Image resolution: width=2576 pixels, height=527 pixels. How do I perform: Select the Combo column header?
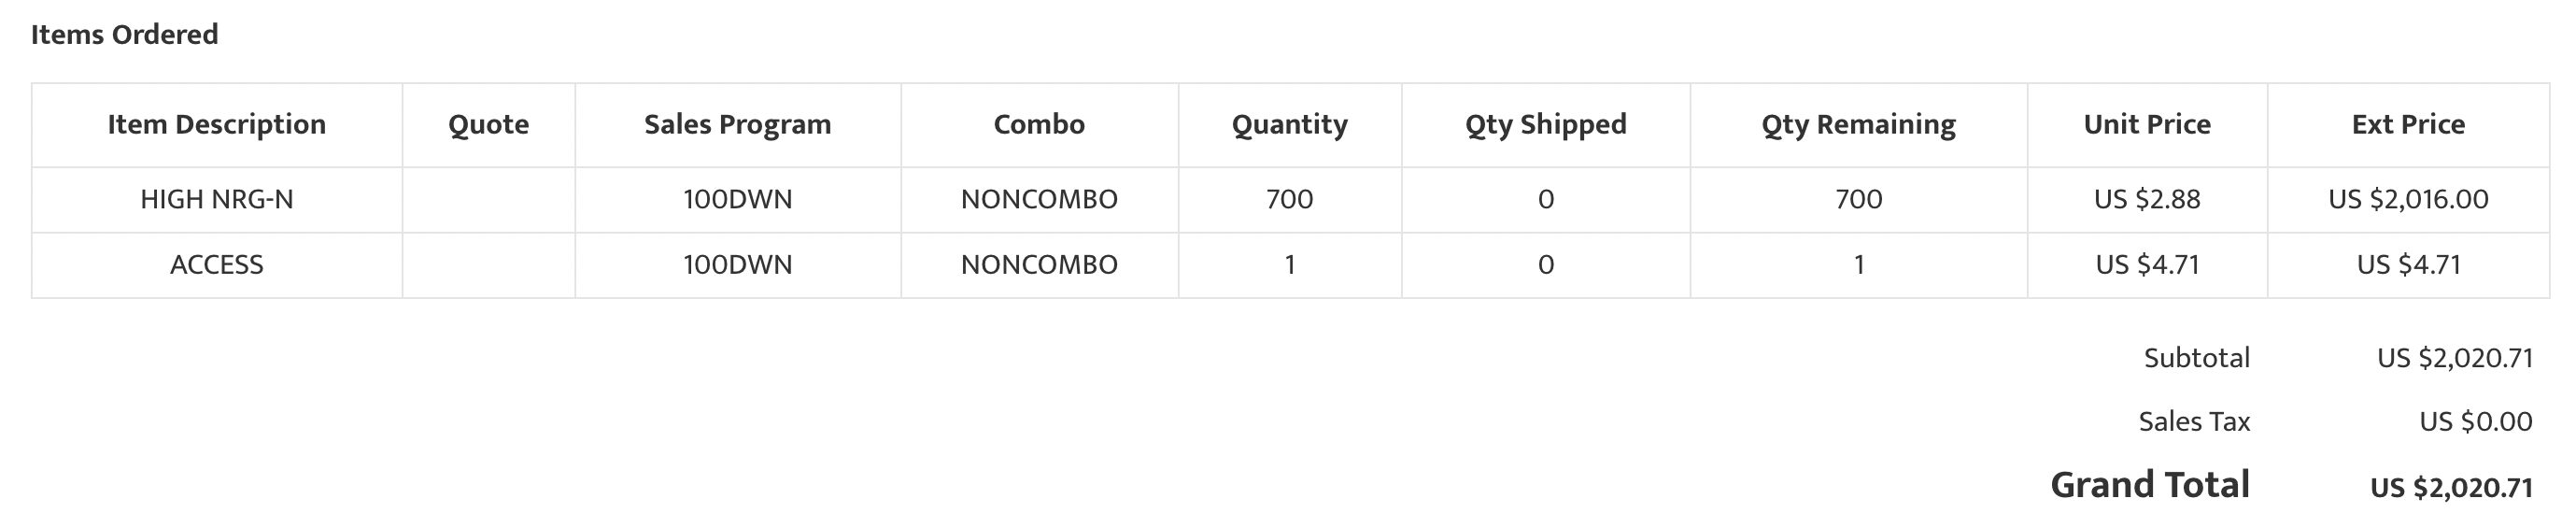[1039, 125]
